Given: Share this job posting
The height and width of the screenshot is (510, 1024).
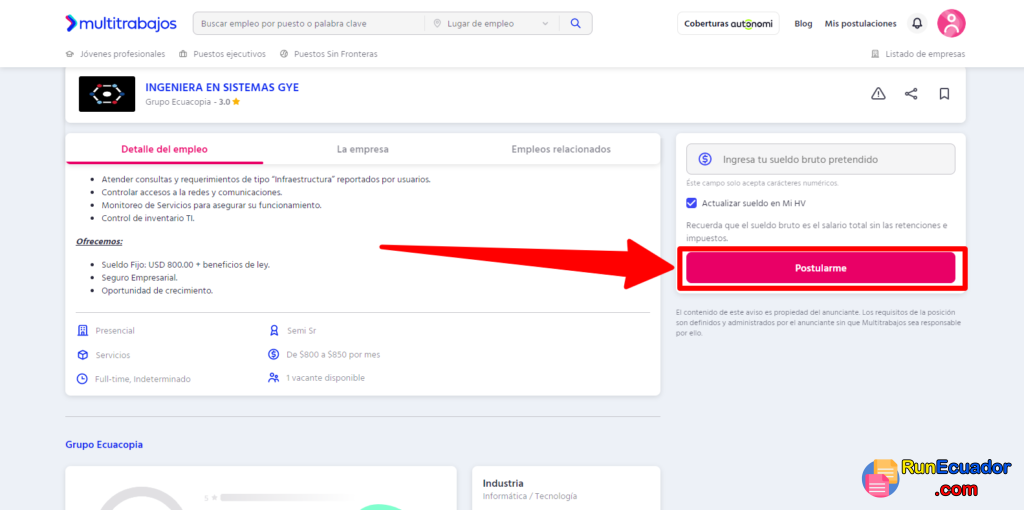Looking at the screenshot, I should coord(911,94).
